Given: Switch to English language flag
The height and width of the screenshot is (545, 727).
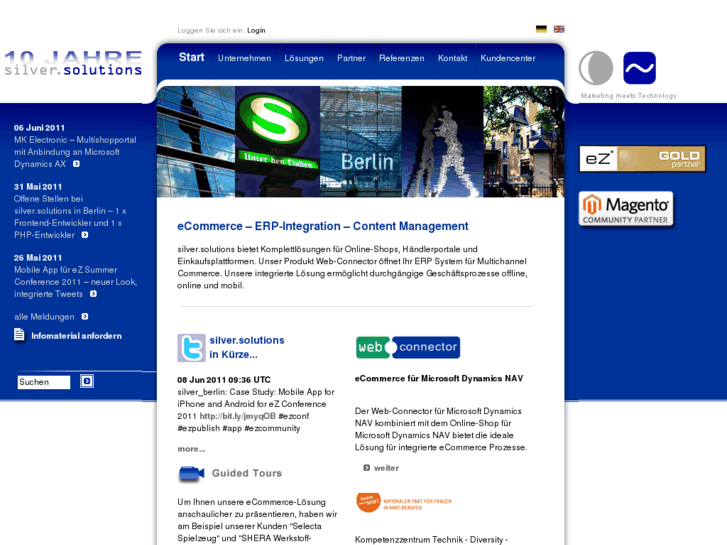Looking at the screenshot, I should (x=559, y=29).
